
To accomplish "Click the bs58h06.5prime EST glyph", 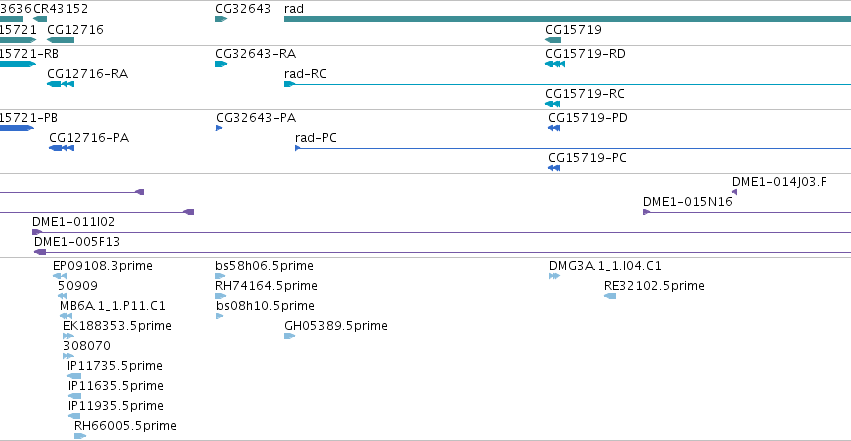I will (220, 276).
